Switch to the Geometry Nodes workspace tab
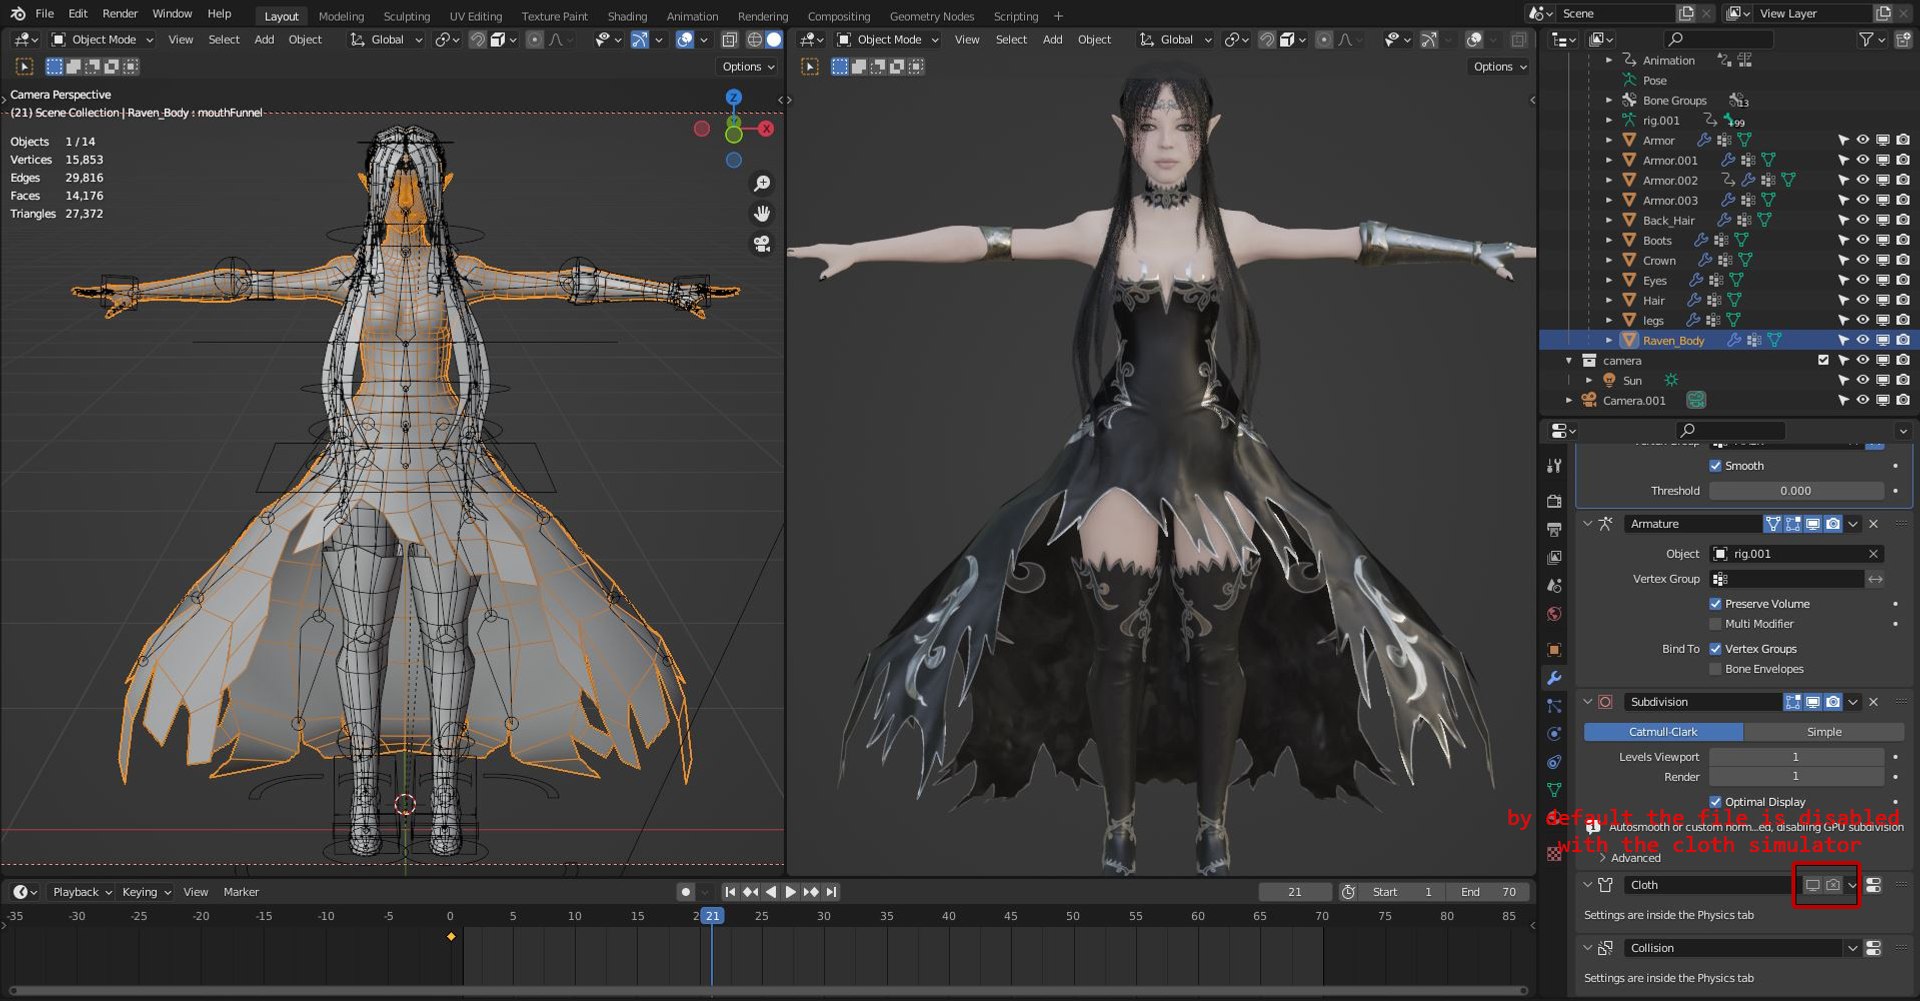This screenshot has width=1920, height=1001. [932, 16]
